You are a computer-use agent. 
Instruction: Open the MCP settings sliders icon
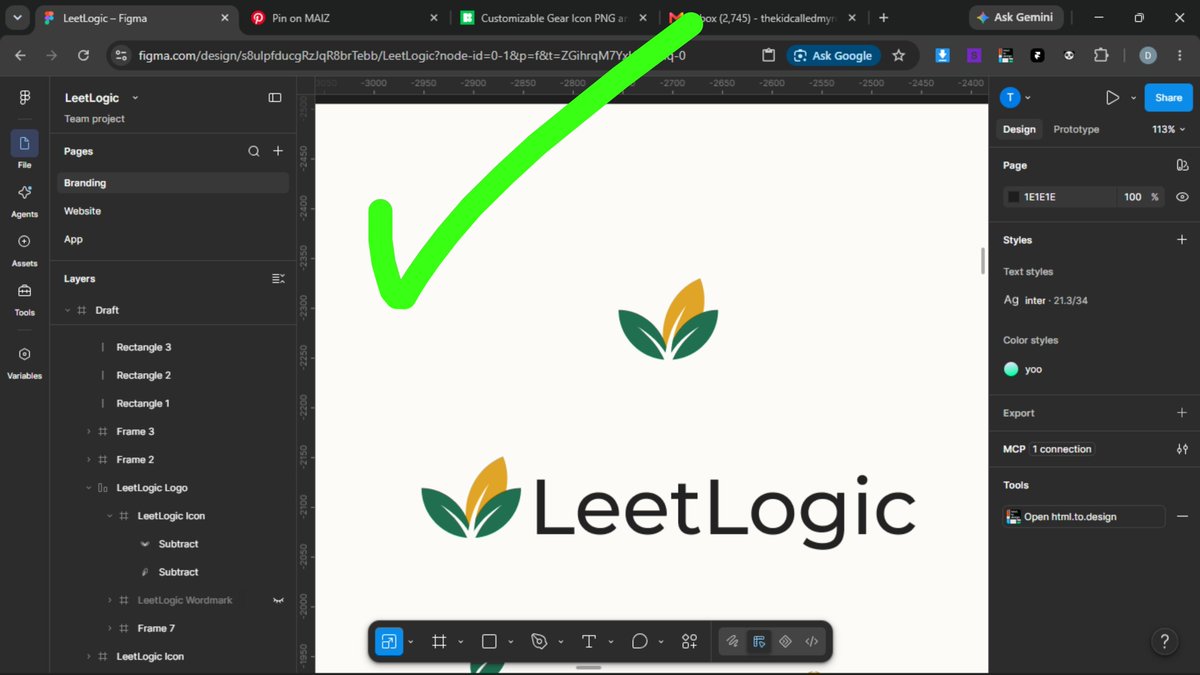click(x=1182, y=449)
